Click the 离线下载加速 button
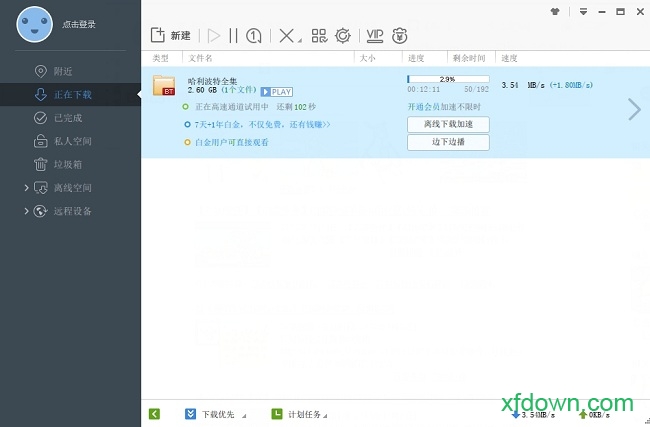Screen dimensions: 650x427 coord(448,124)
